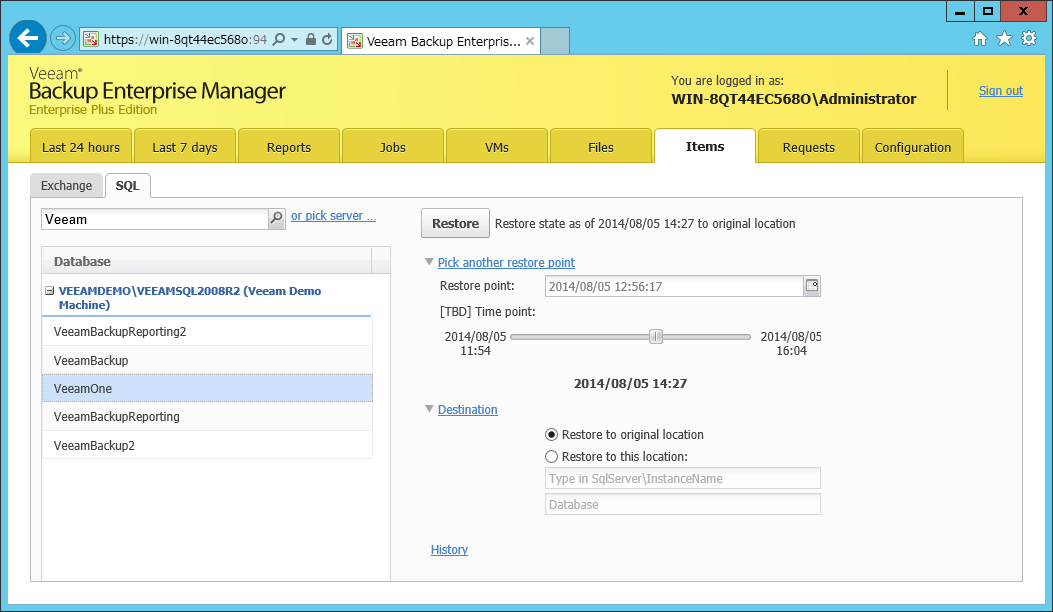Open the Configuration tab
1053x612 pixels.
tap(913, 146)
